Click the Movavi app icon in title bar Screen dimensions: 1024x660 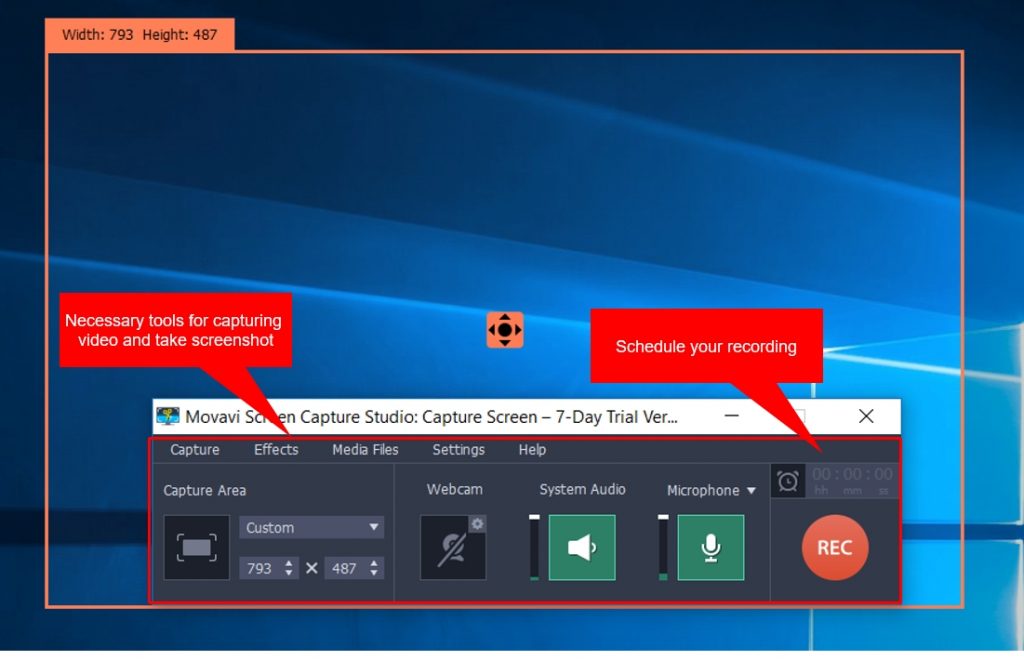point(168,416)
